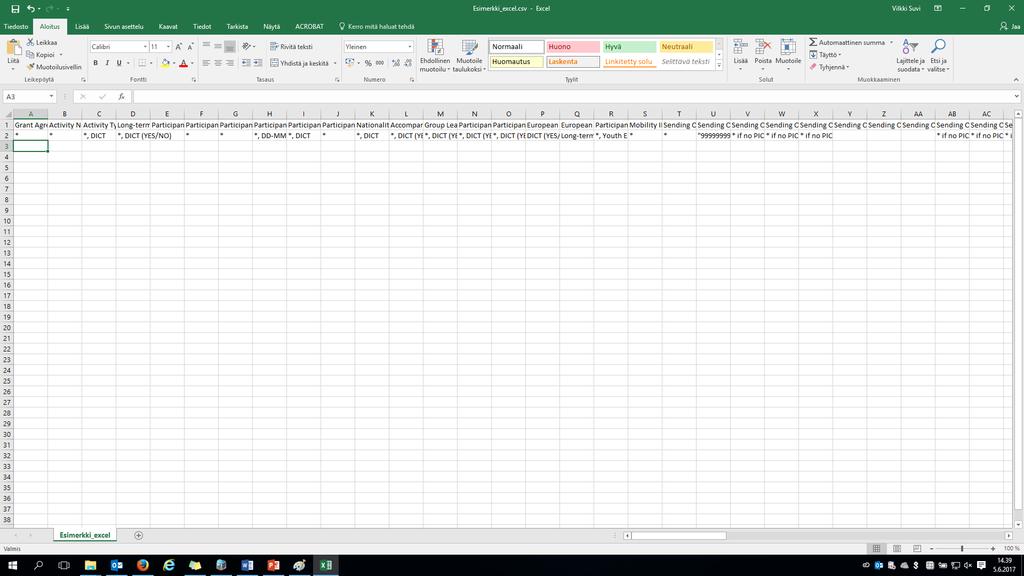Switch to the Tarkista review tab
The image size is (1024, 576).
point(237,27)
